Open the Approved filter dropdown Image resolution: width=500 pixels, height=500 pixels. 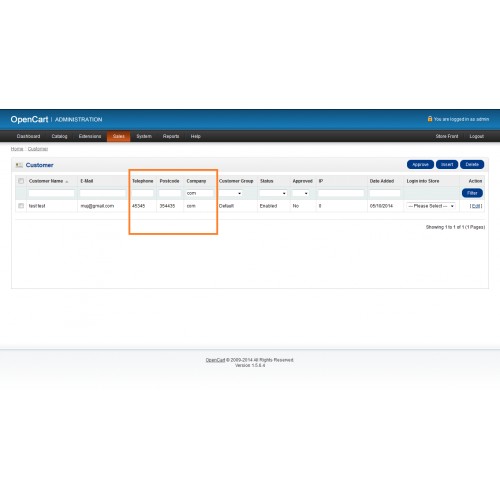point(300,193)
